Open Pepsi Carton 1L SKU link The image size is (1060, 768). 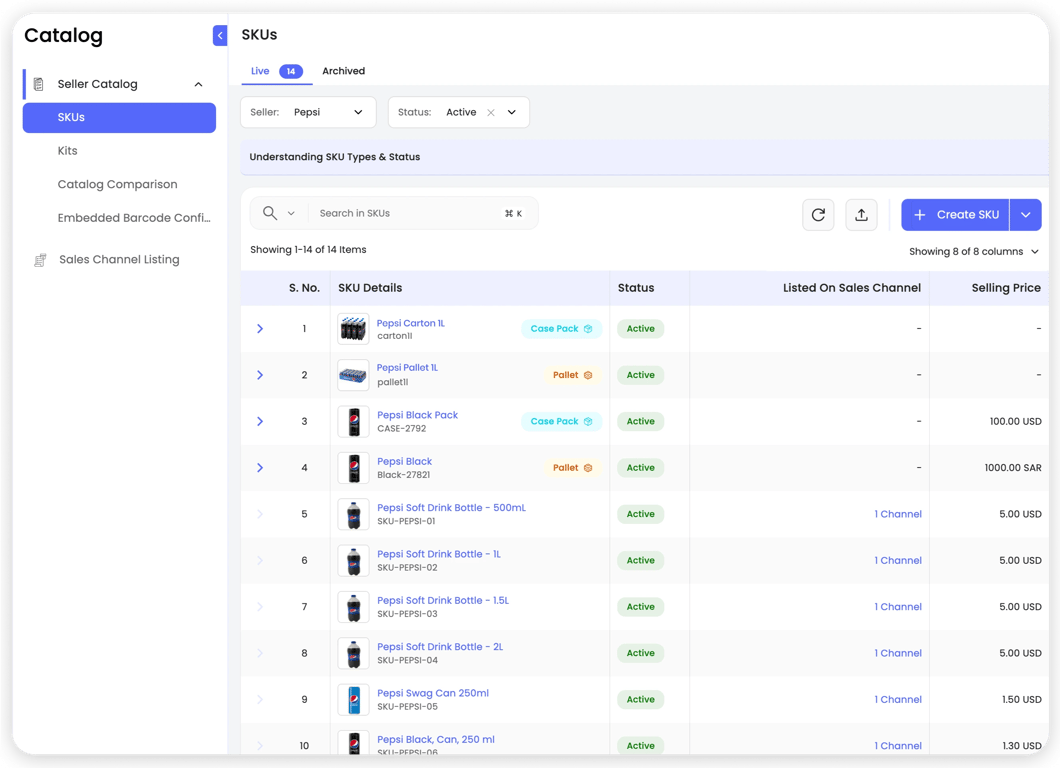pos(410,323)
